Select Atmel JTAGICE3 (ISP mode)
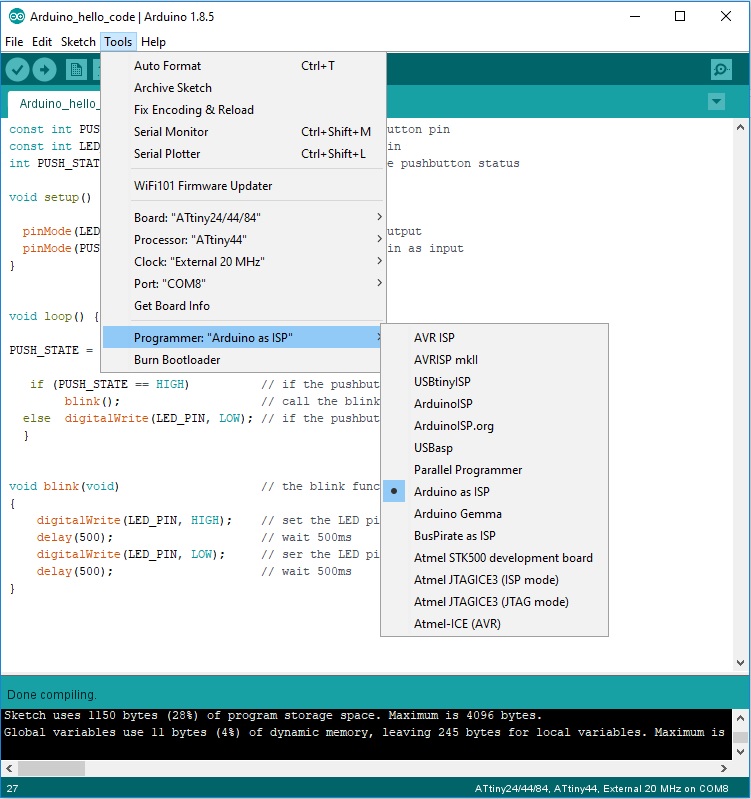Screen dimensions: 751x799 (494, 579)
